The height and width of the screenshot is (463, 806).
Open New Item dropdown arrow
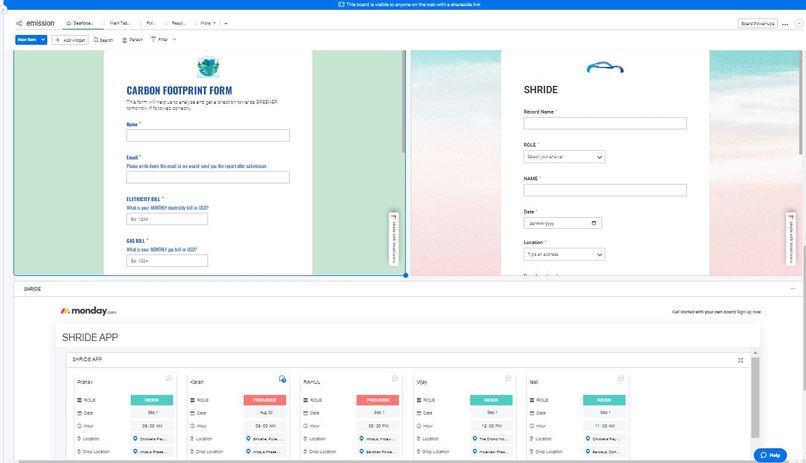click(43, 40)
